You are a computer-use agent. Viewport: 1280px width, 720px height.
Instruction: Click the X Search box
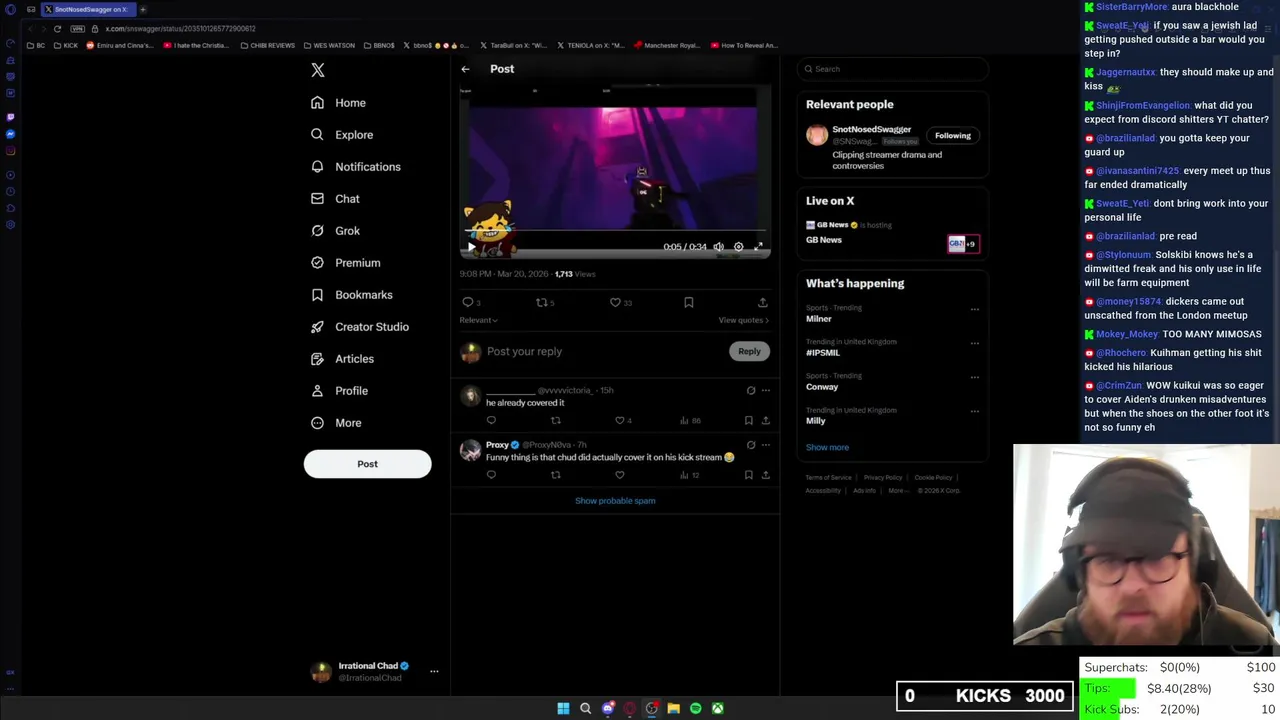[x=893, y=69]
